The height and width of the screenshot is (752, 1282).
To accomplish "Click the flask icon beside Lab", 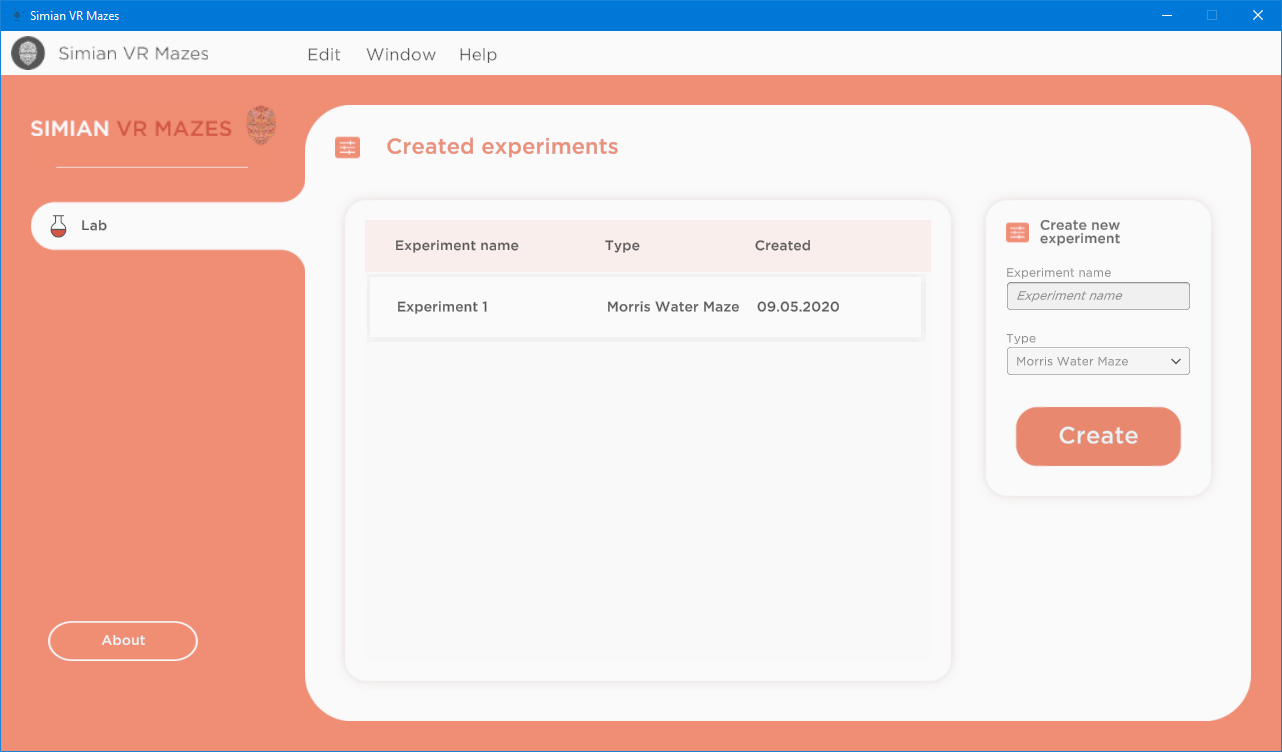I will pos(58,225).
